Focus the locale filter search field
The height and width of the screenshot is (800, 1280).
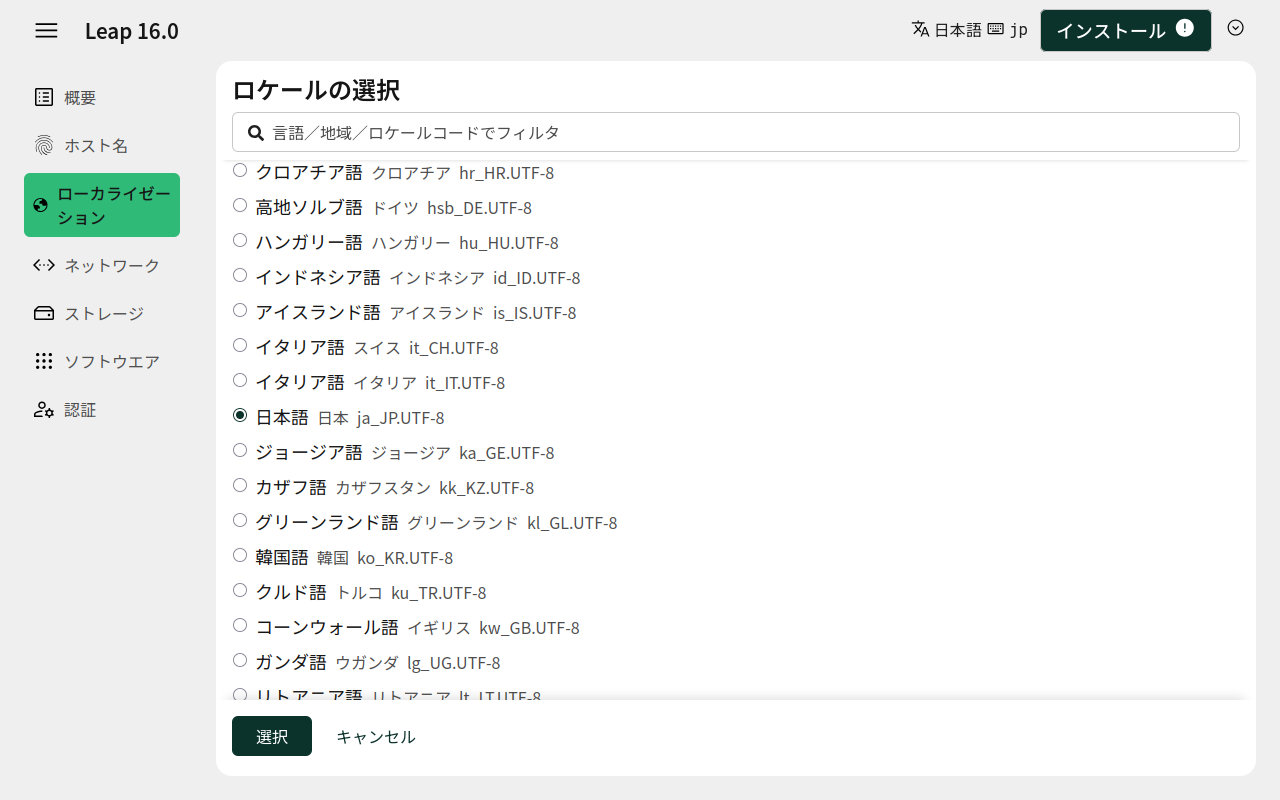tap(736, 132)
